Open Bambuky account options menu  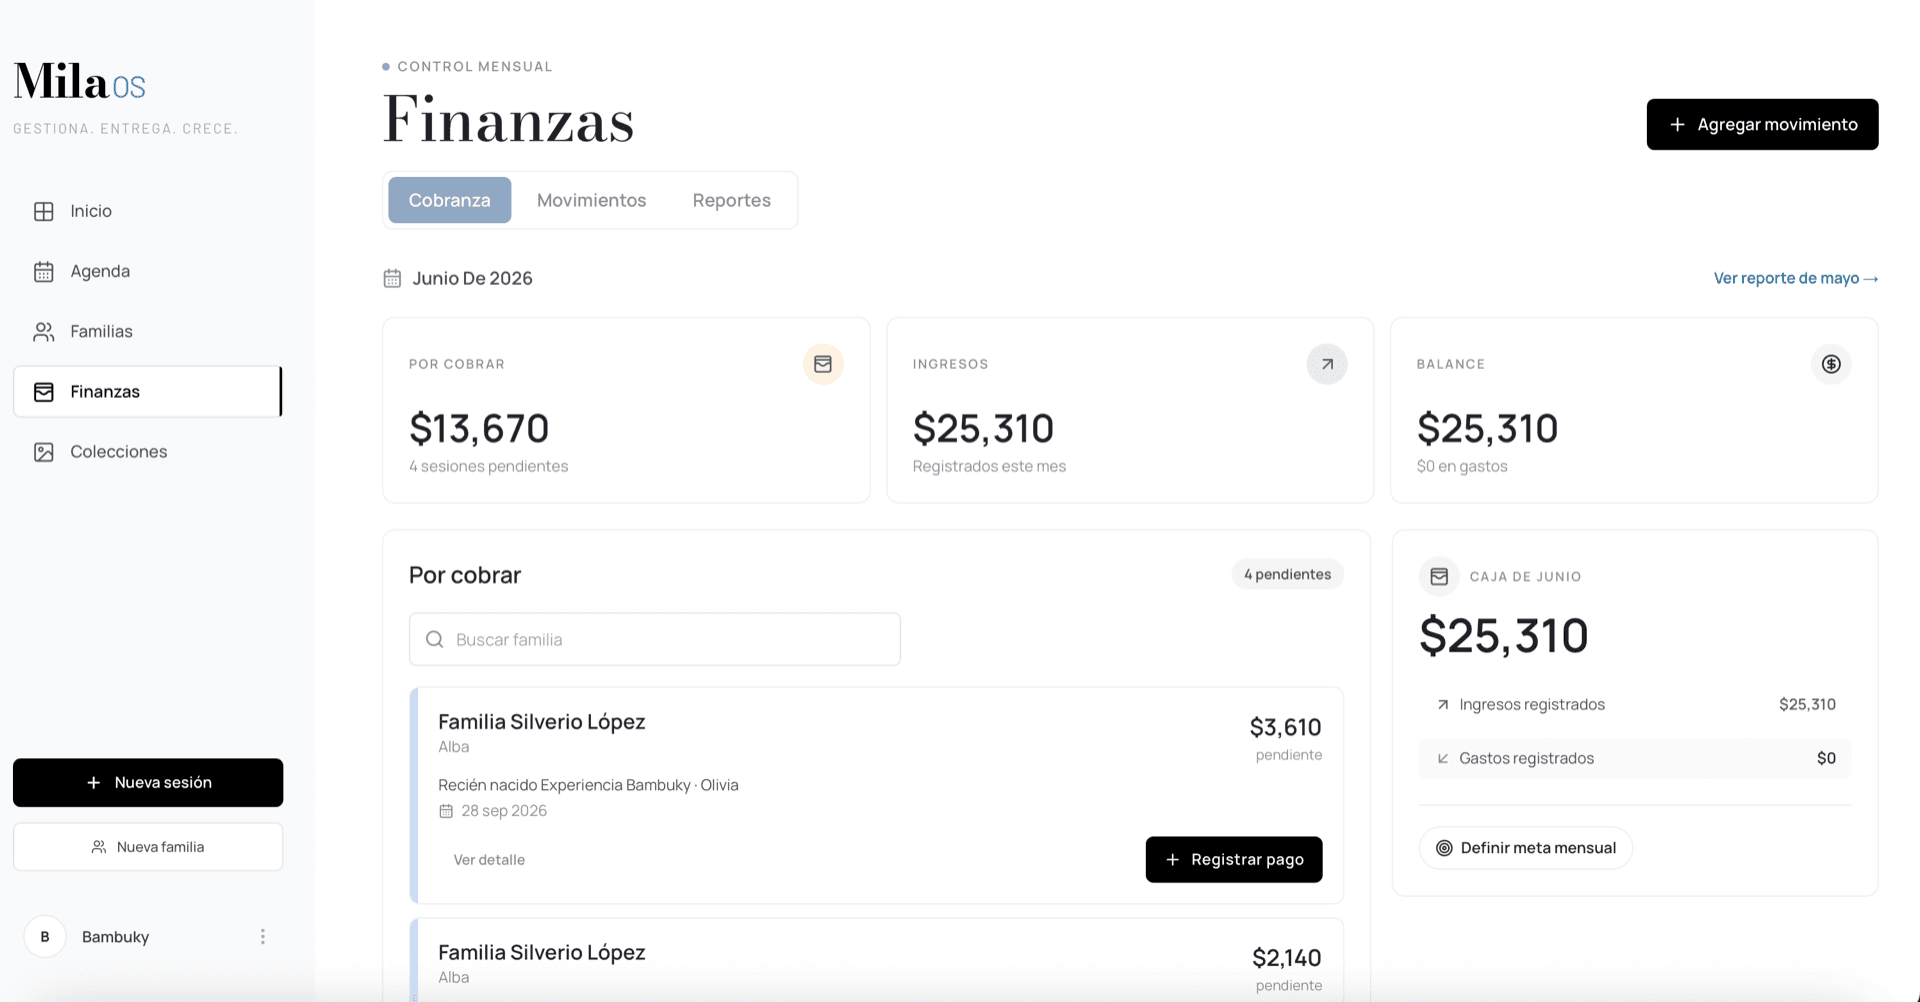(263, 937)
